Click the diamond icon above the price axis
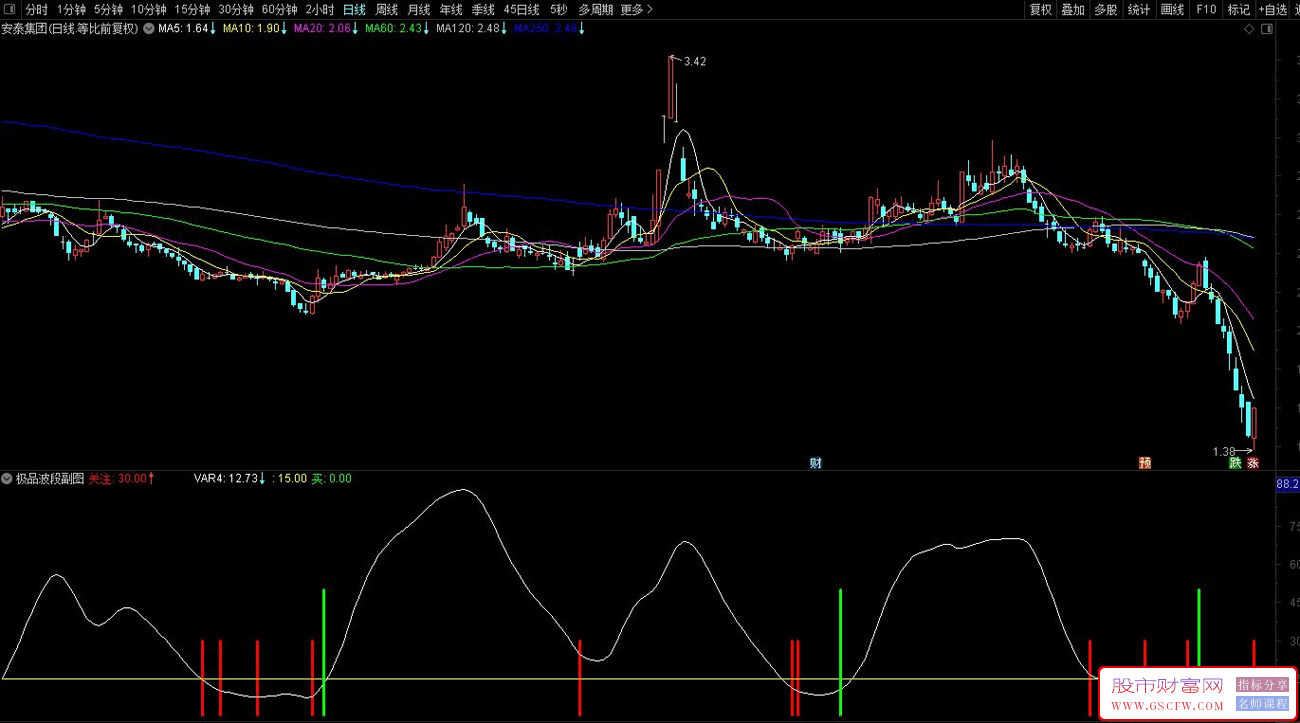Viewport: 1300px width, 723px height. tap(1250, 29)
